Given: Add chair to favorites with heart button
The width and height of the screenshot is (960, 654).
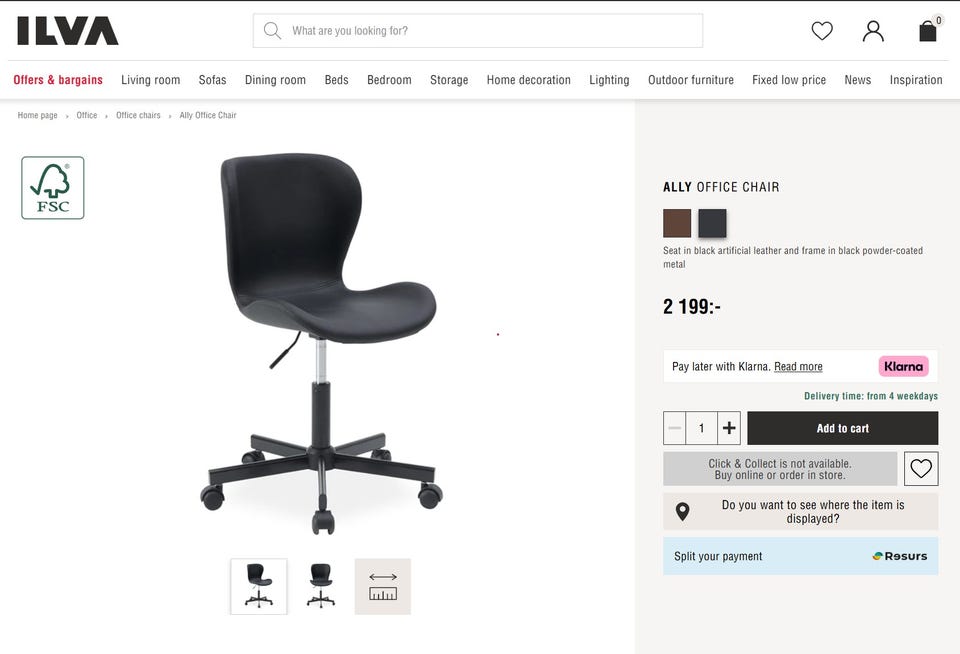Looking at the screenshot, I should click(x=921, y=468).
